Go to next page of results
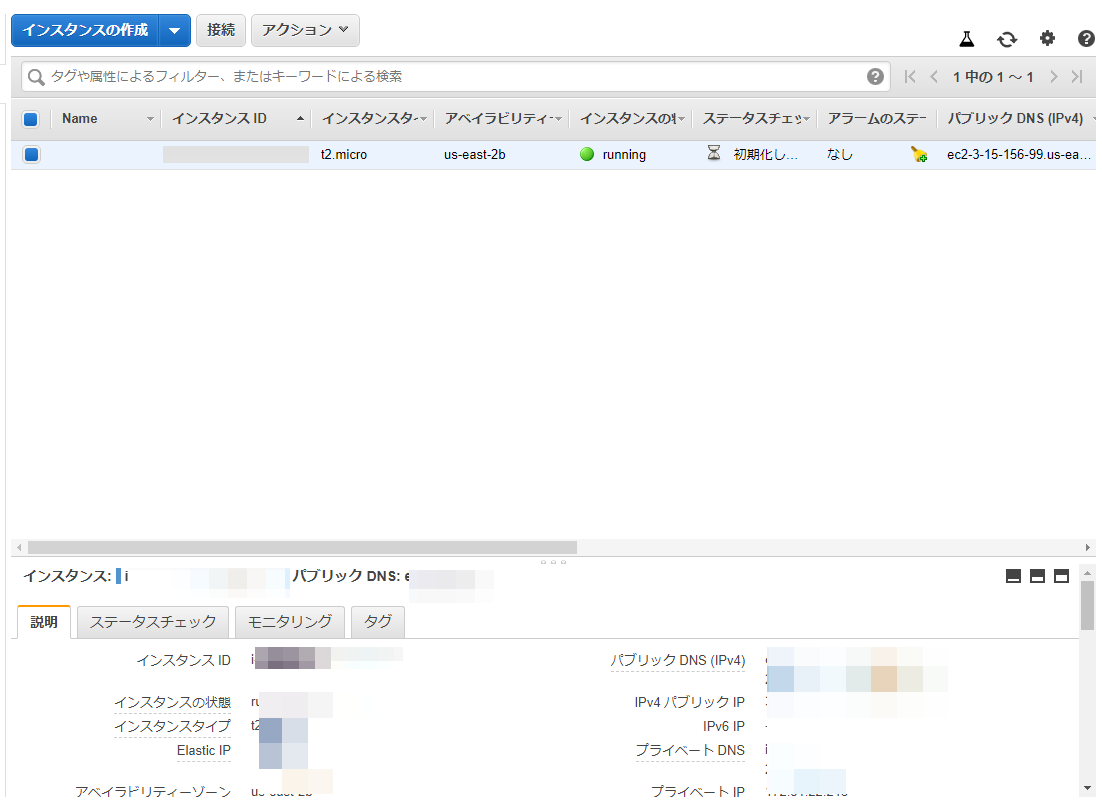The image size is (1102, 802). pyautogui.click(x=1054, y=77)
